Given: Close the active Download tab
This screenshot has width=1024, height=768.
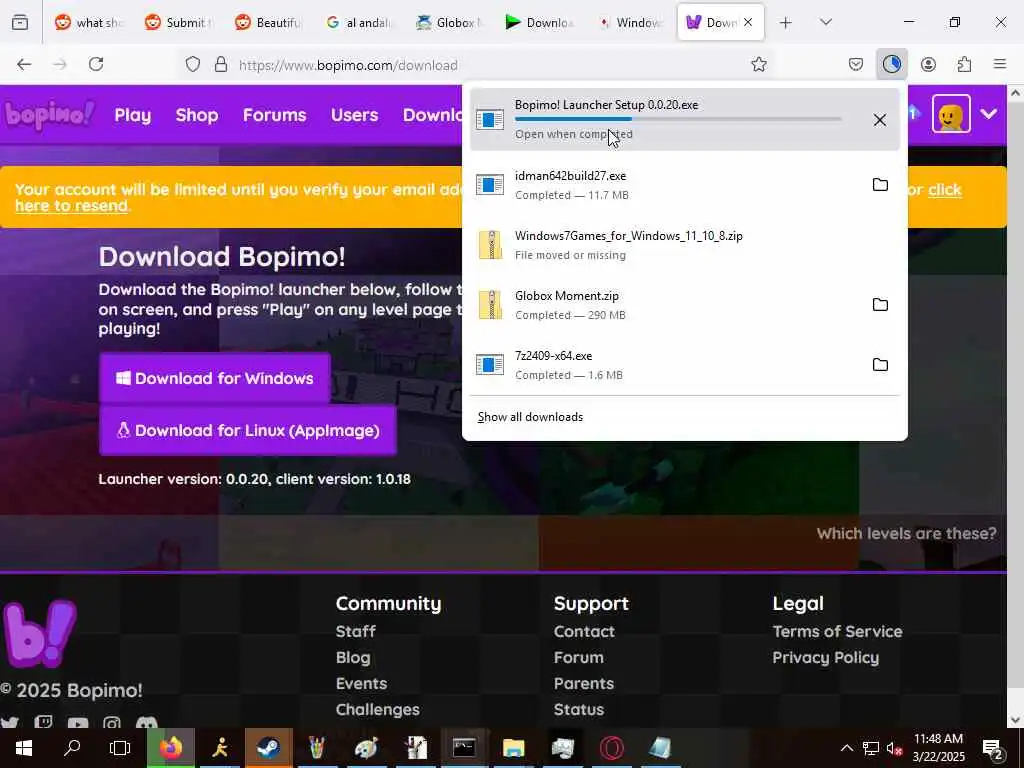Looking at the screenshot, I should [748, 22].
